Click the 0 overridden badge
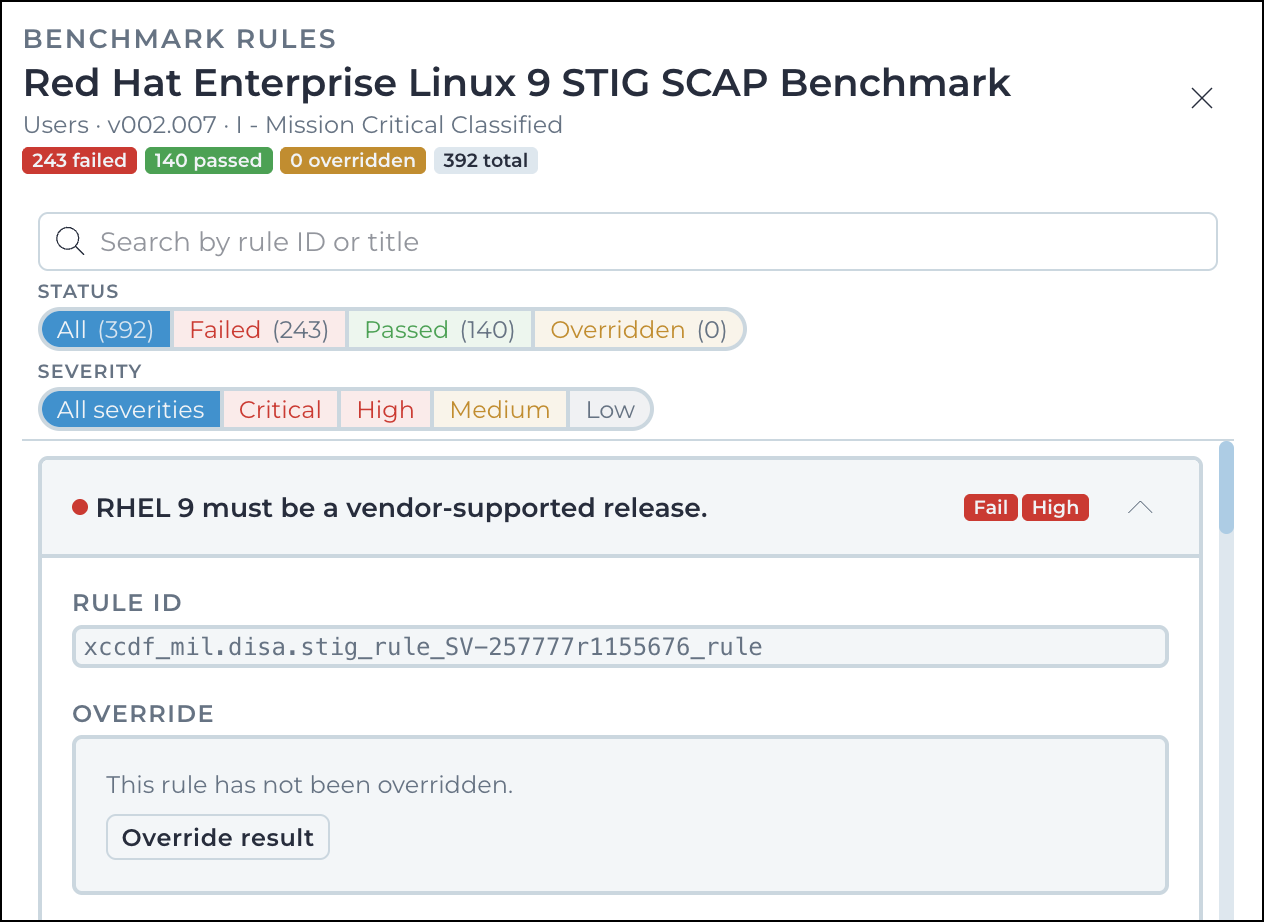Viewport: 1264px width, 922px height. (353, 160)
